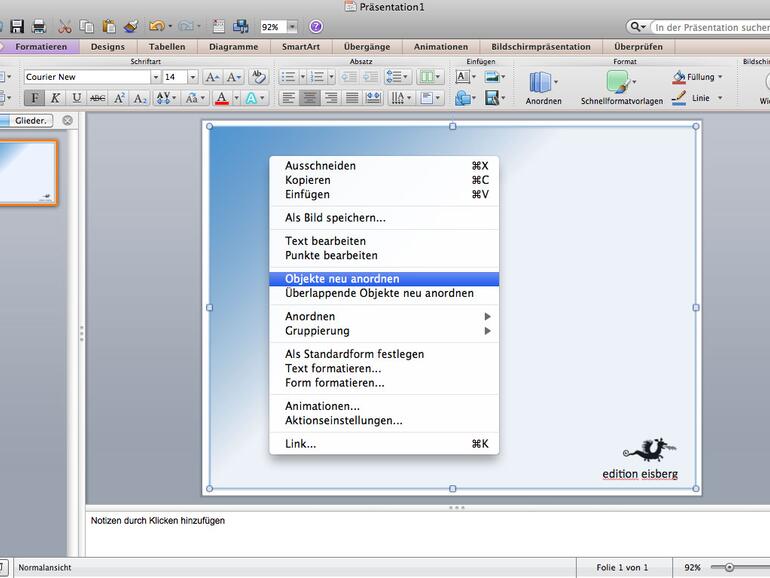Open the font name dropdown arrow
The width and height of the screenshot is (770, 578).
pos(156,77)
